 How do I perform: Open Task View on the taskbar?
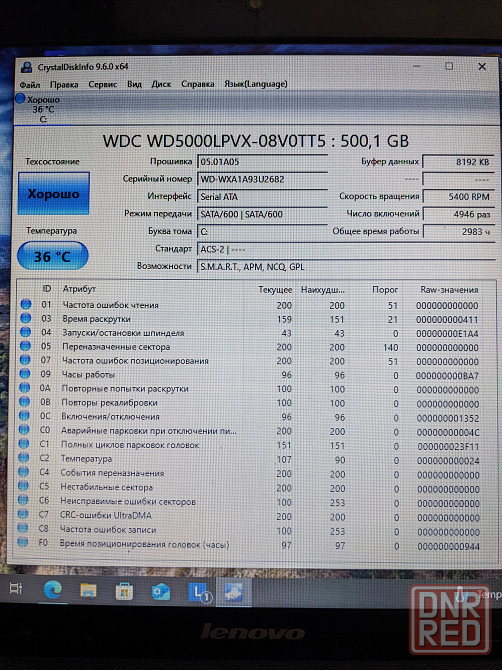16,589
